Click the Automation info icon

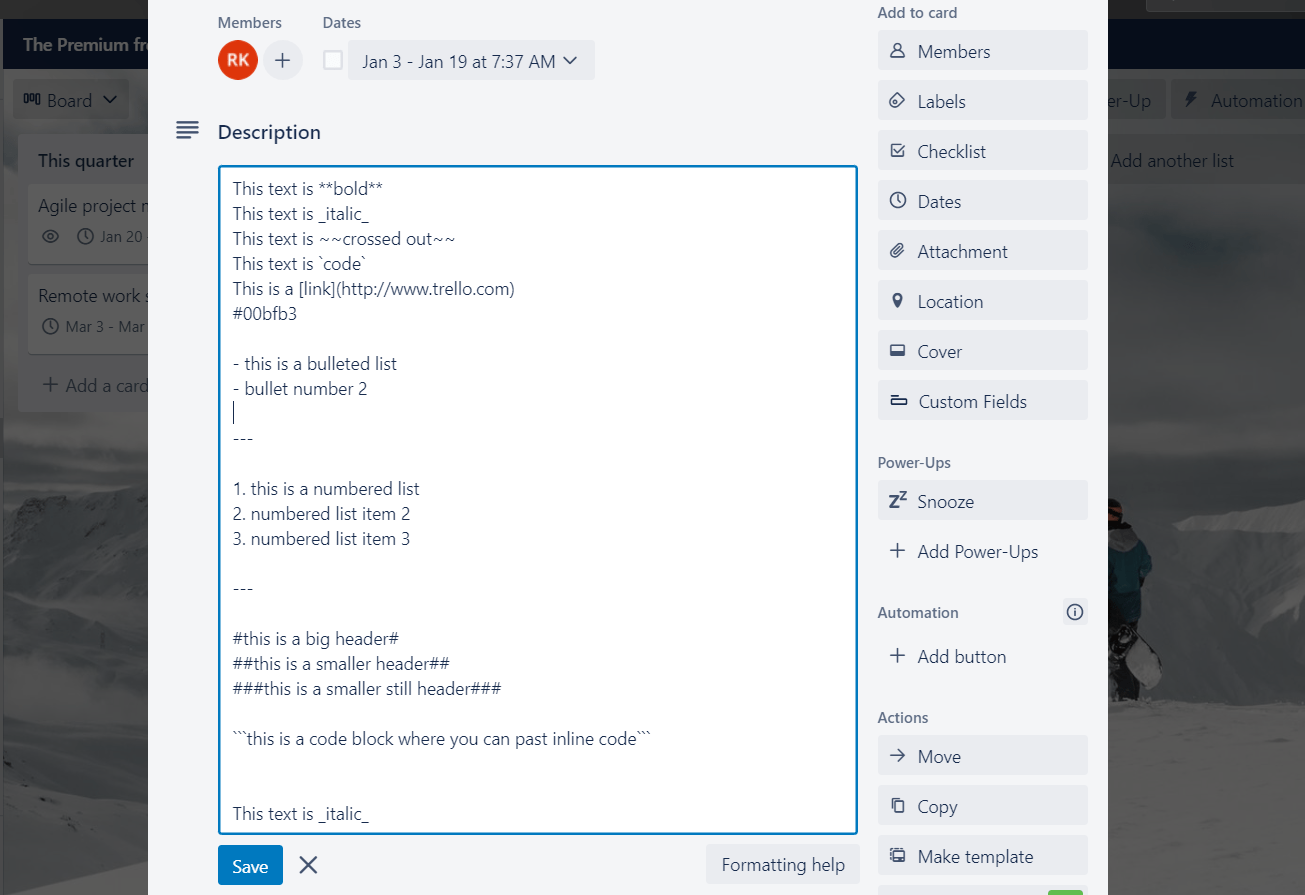click(x=1075, y=612)
